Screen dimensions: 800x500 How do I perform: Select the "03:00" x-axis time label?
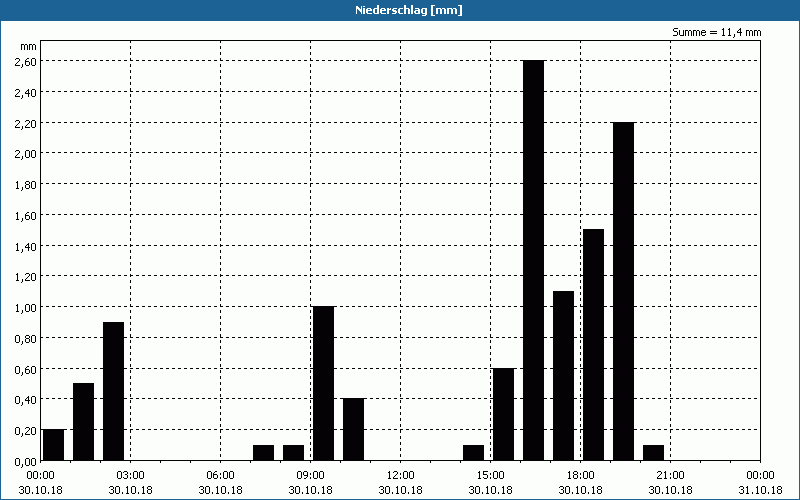click(131, 476)
